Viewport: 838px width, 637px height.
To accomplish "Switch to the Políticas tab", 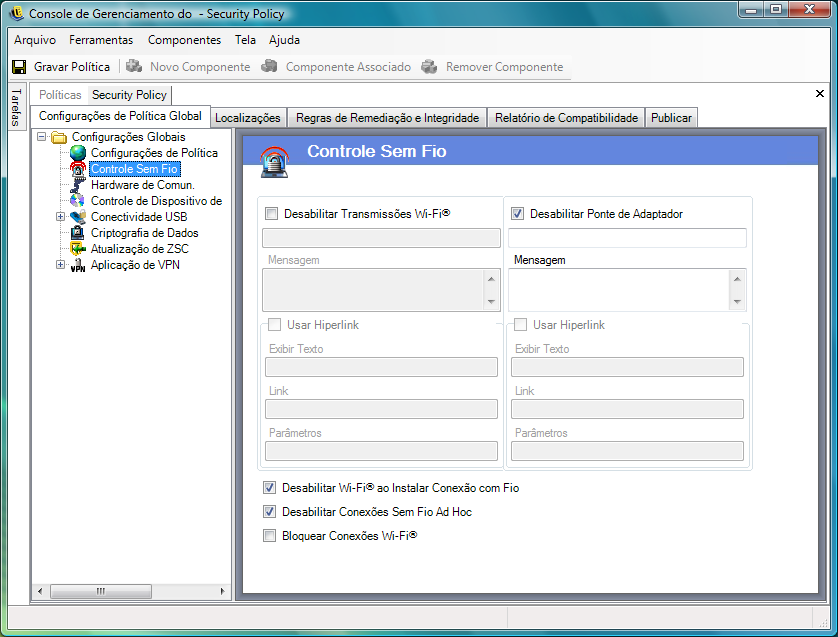I will click(60, 95).
